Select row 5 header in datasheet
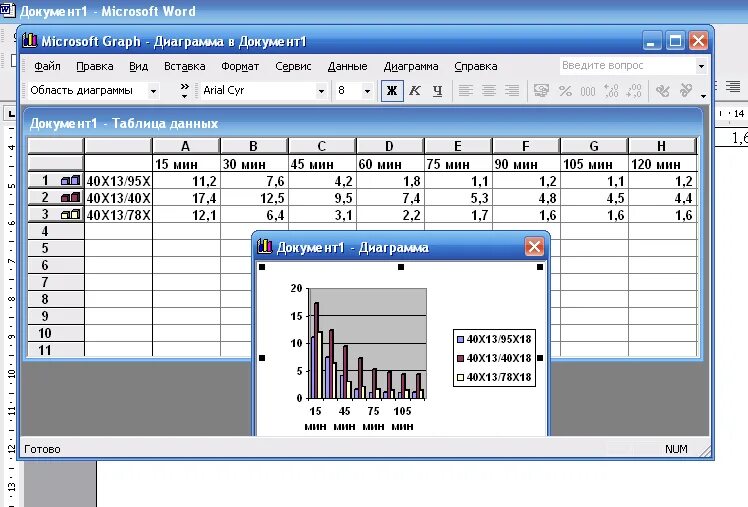748x507 pixels. 56,248
